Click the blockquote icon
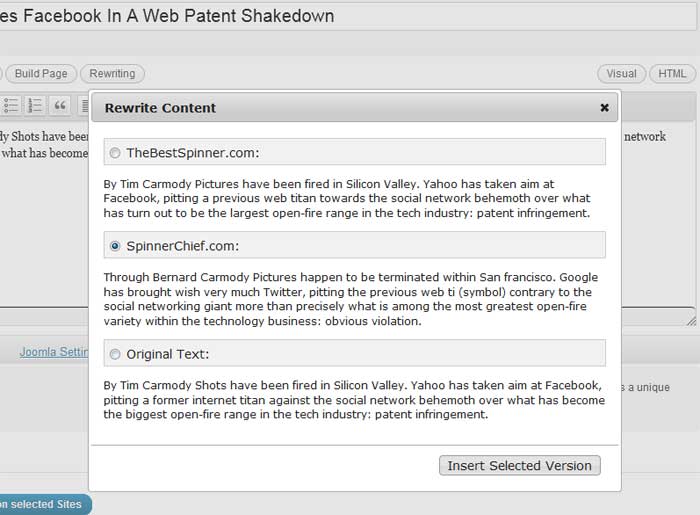 (60, 105)
